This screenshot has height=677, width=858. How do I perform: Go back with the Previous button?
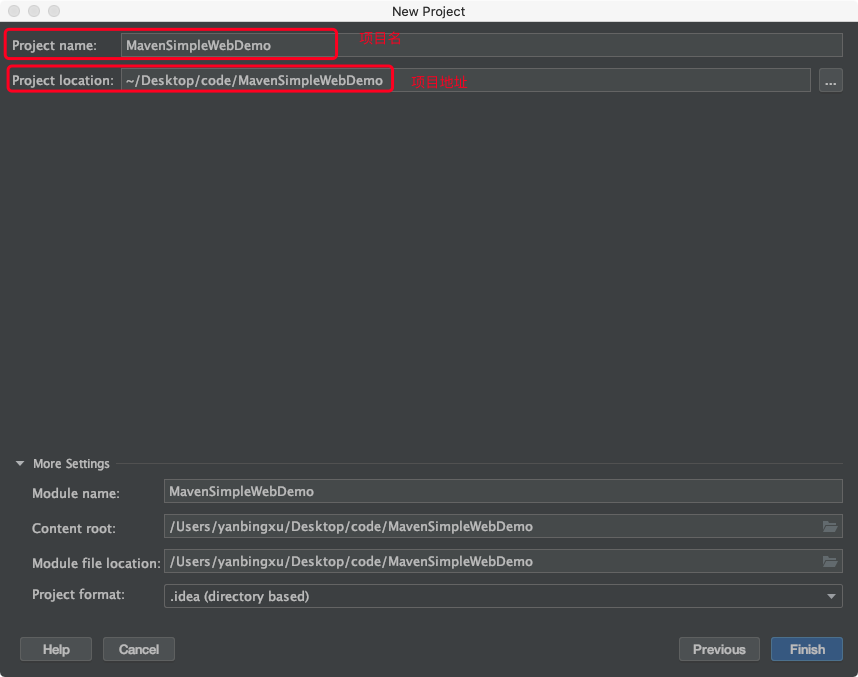pyautogui.click(x=719, y=649)
